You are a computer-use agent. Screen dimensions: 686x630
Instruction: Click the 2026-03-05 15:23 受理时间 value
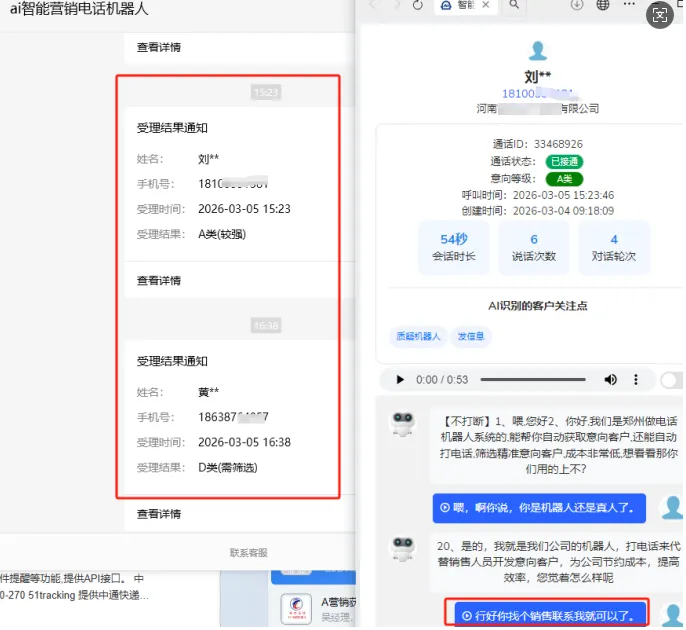point(244,209)
